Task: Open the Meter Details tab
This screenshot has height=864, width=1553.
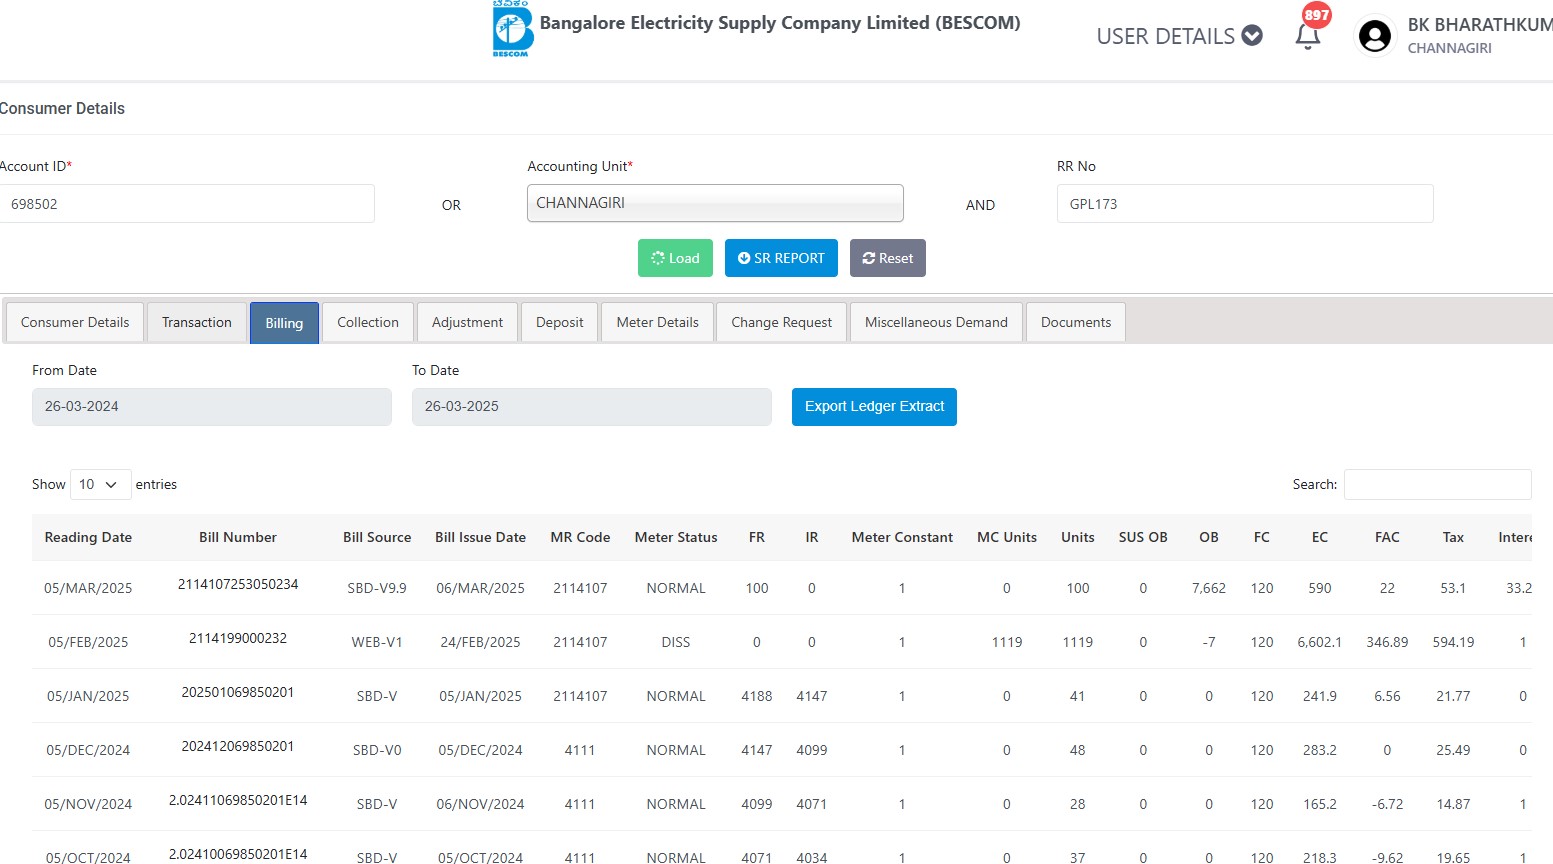Action: coord(657,322)
